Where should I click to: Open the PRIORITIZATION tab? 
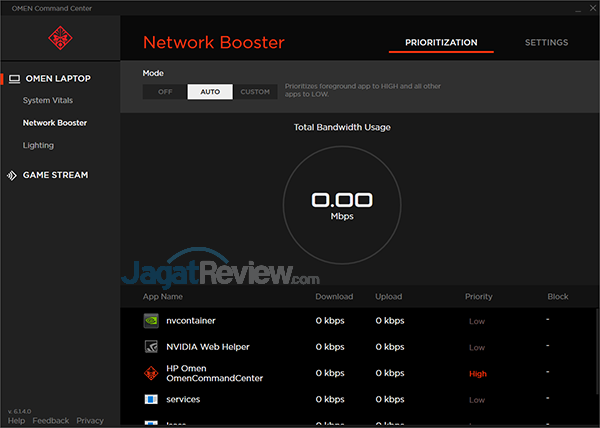point(441,43)
